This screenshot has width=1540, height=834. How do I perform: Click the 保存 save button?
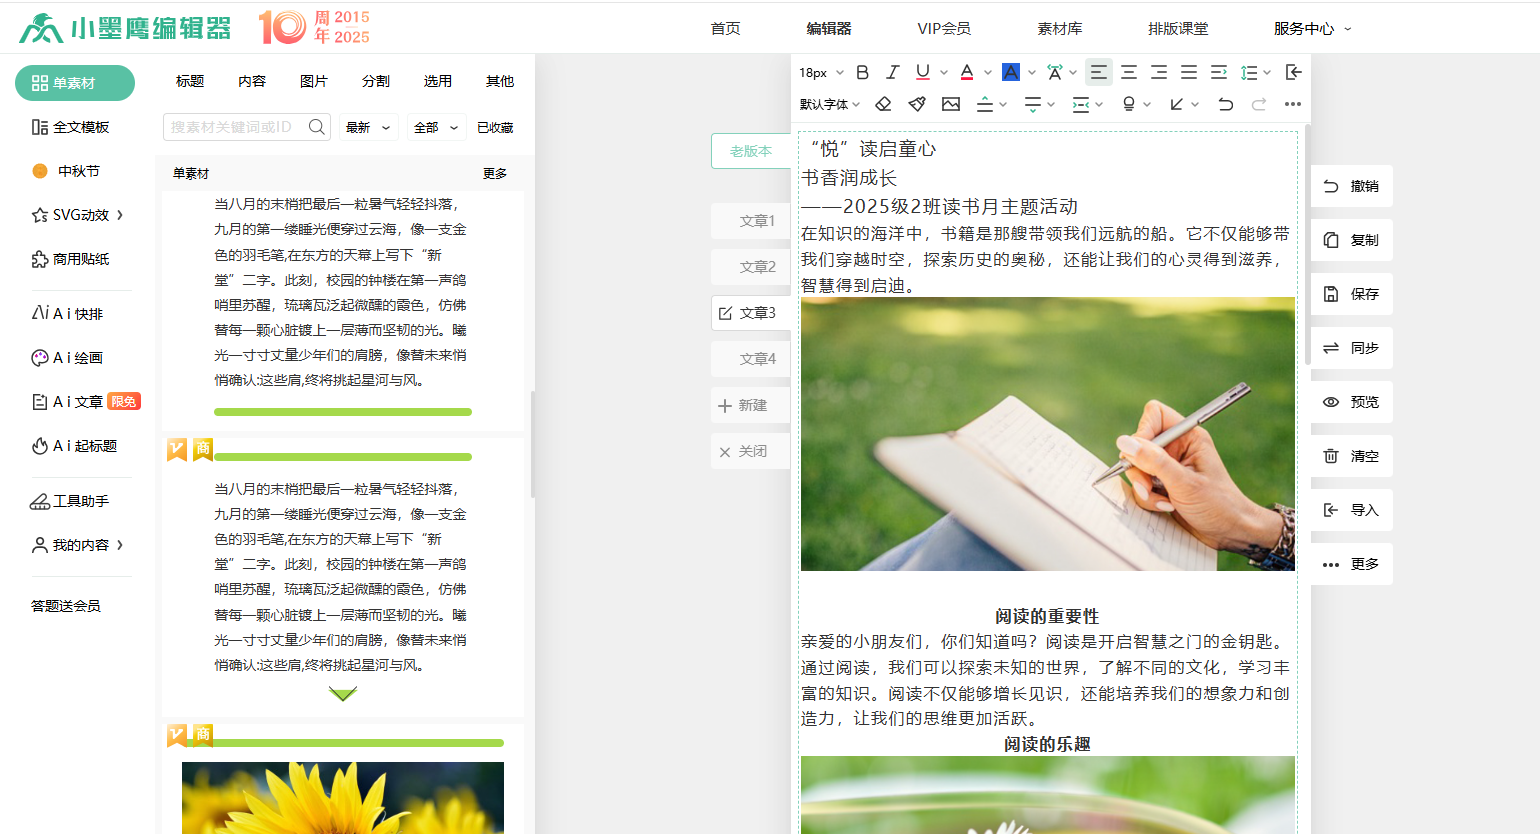1351,294
